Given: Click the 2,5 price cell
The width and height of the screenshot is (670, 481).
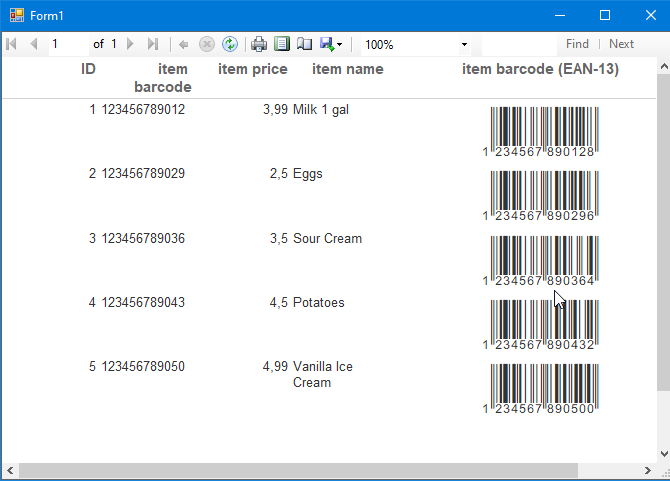Looking at the screenshot, I should pos(279,174).
